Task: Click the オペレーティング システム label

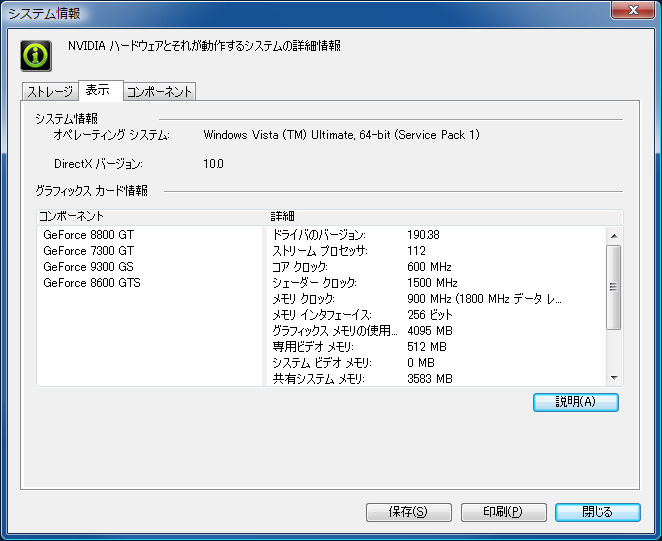Action: (x=111, y=135)
